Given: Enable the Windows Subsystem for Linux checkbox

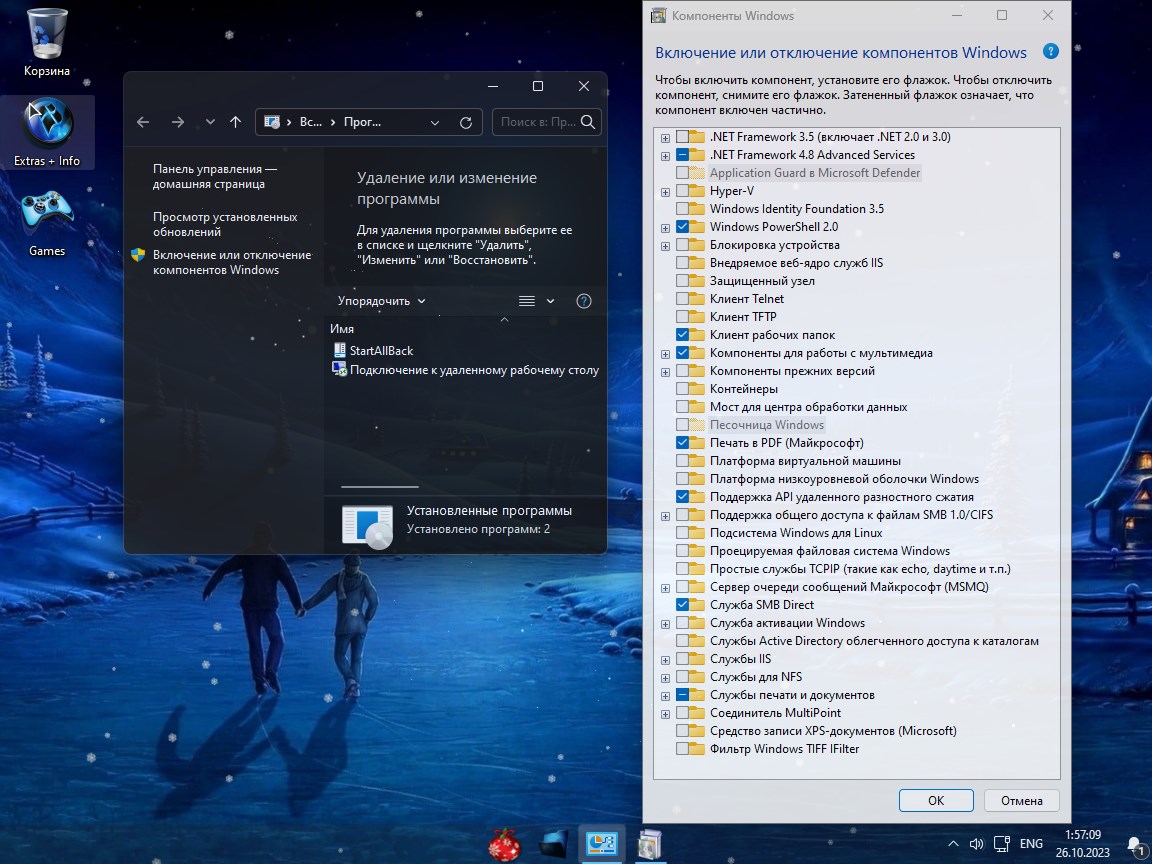Looking at the screenshot, I should [683, 533].
